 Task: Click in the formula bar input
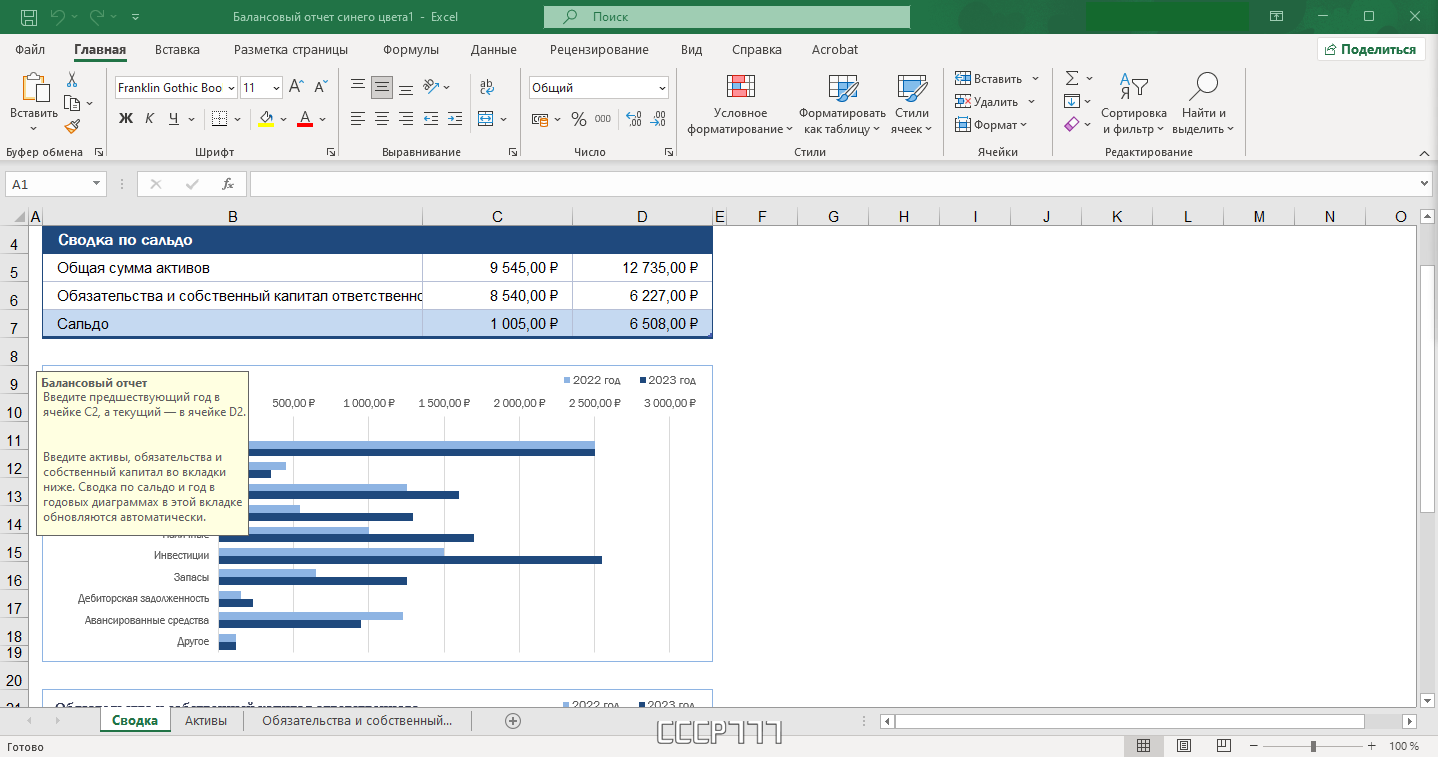(833, 184)
